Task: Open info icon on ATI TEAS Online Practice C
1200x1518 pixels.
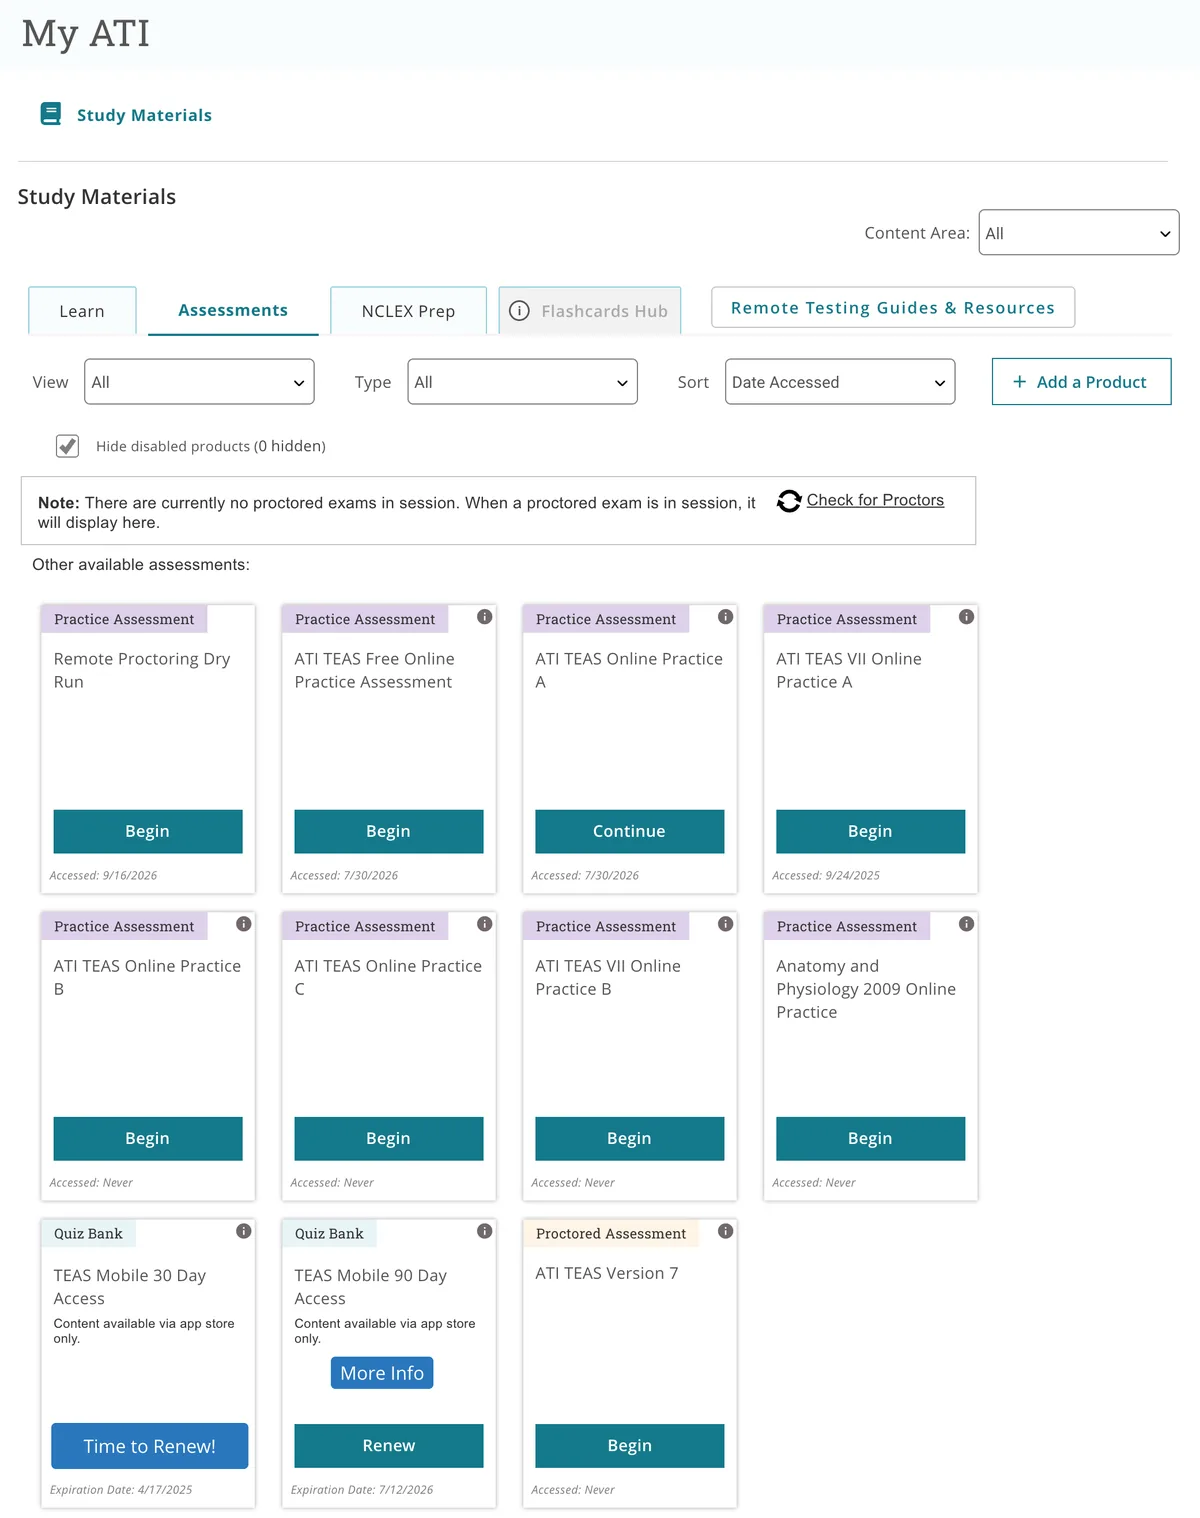Action: point(485,924)
